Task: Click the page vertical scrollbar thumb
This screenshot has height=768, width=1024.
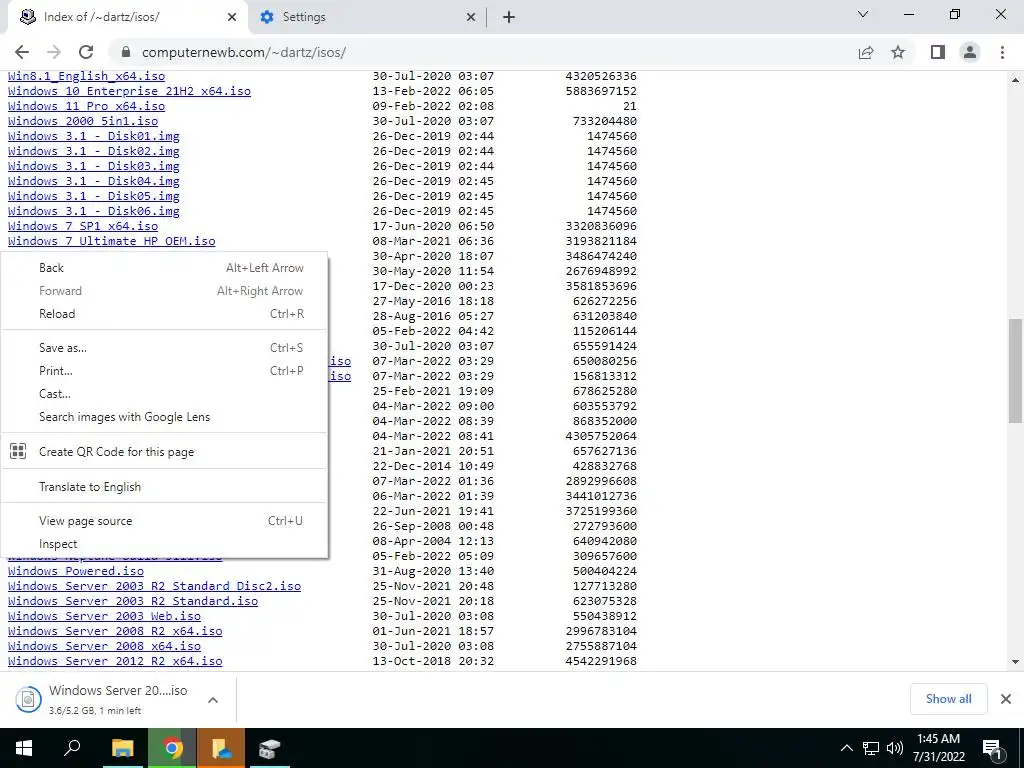Action: click(1015, 370)
